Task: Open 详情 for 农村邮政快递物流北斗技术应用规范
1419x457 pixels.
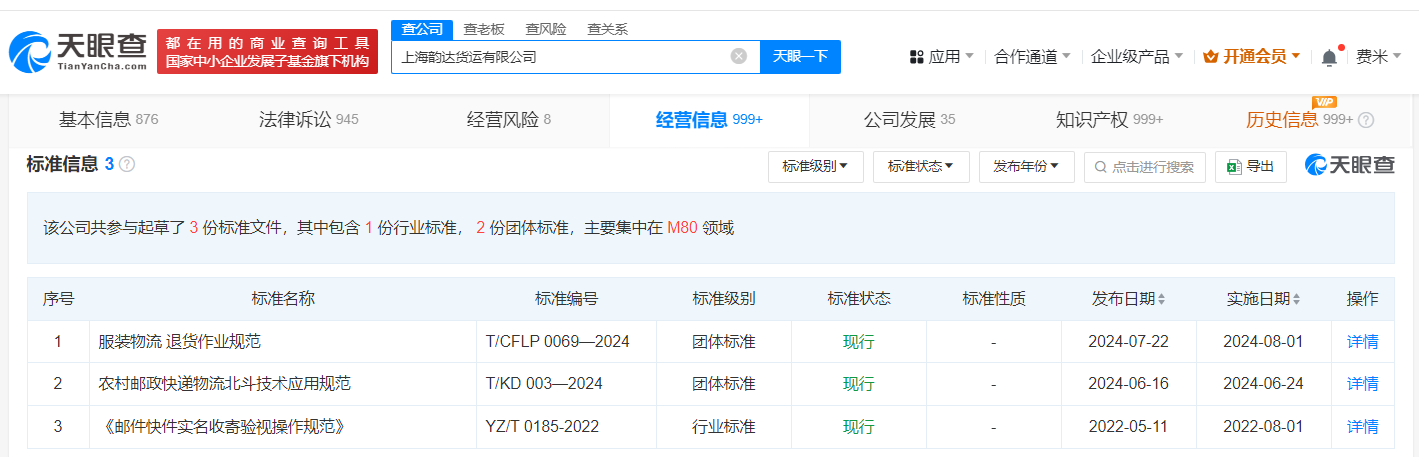Action: point(1362,384)
